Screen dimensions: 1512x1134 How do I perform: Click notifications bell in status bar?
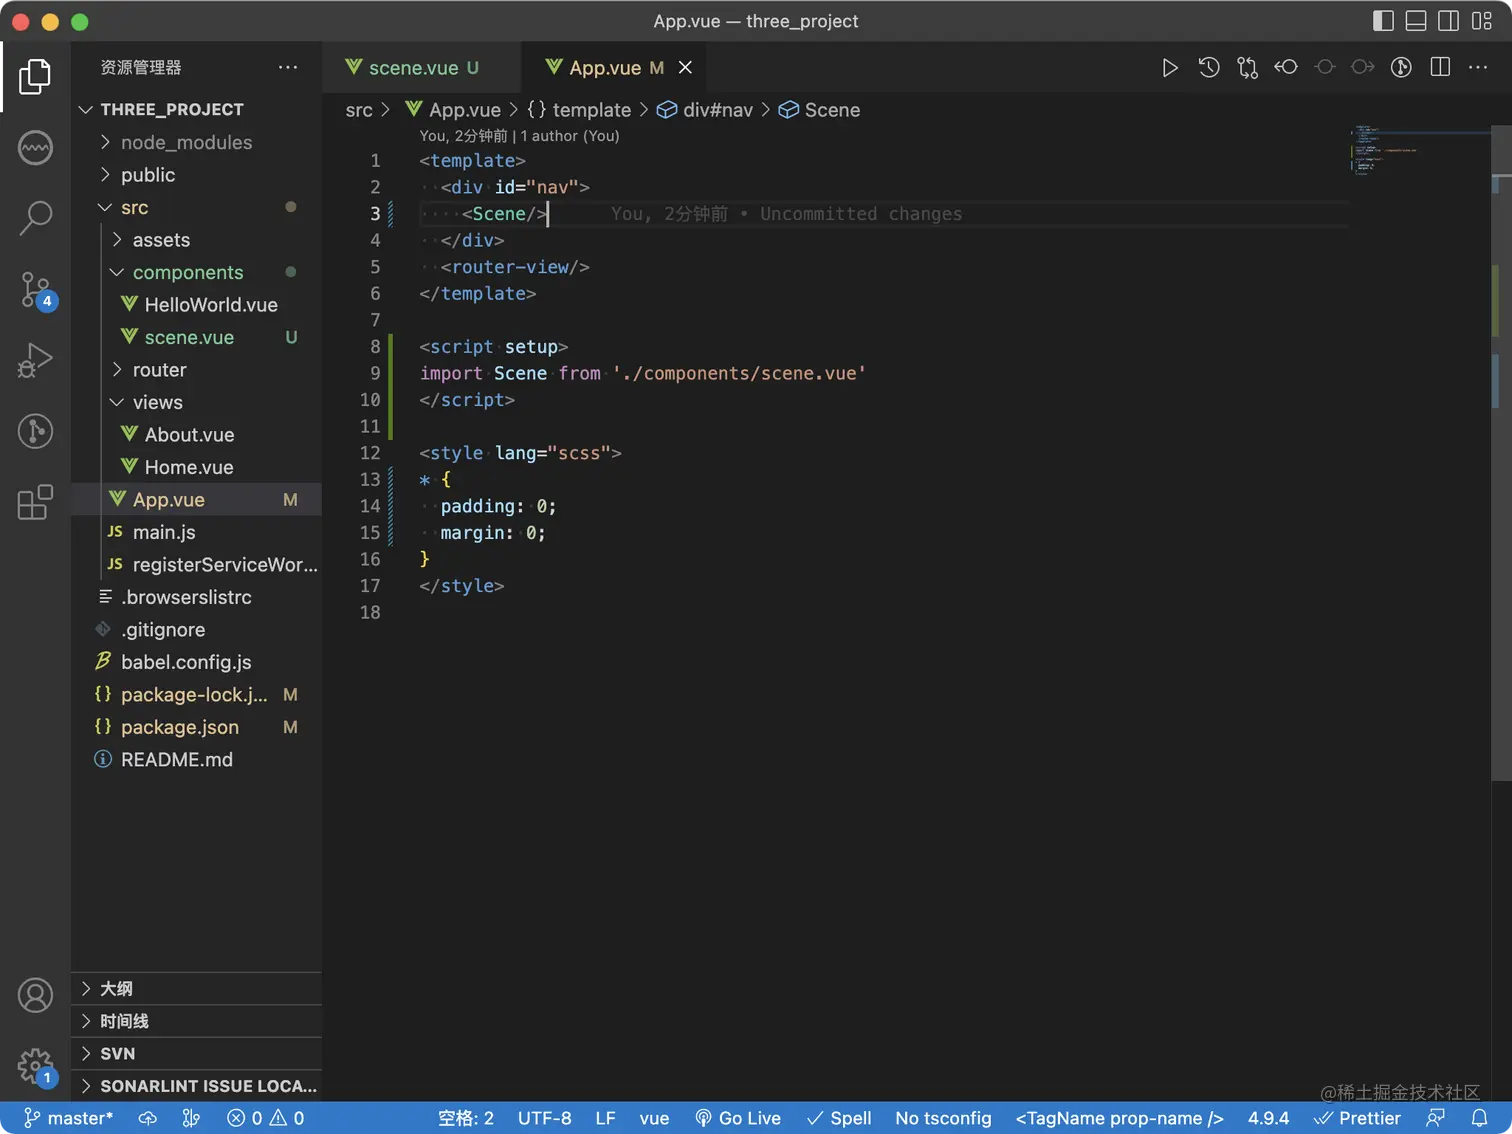[x=1479, y=1118]
